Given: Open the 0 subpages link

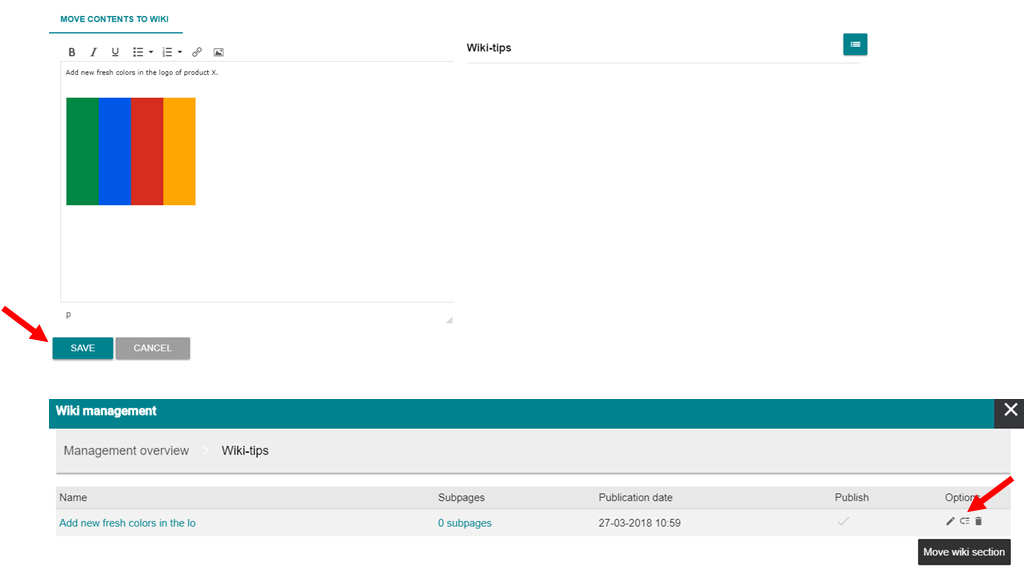Looking at the screenshot, I should coord(465,523).
